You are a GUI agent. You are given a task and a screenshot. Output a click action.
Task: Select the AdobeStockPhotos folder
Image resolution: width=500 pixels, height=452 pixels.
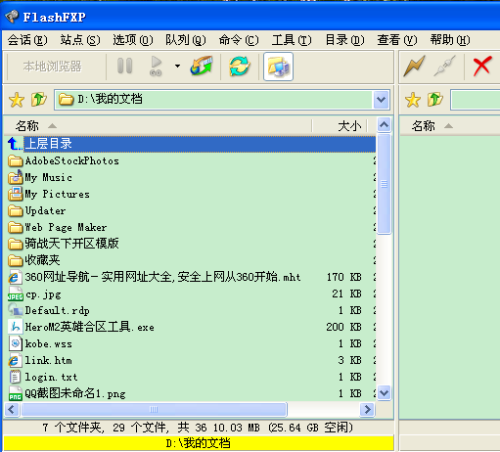72,161
